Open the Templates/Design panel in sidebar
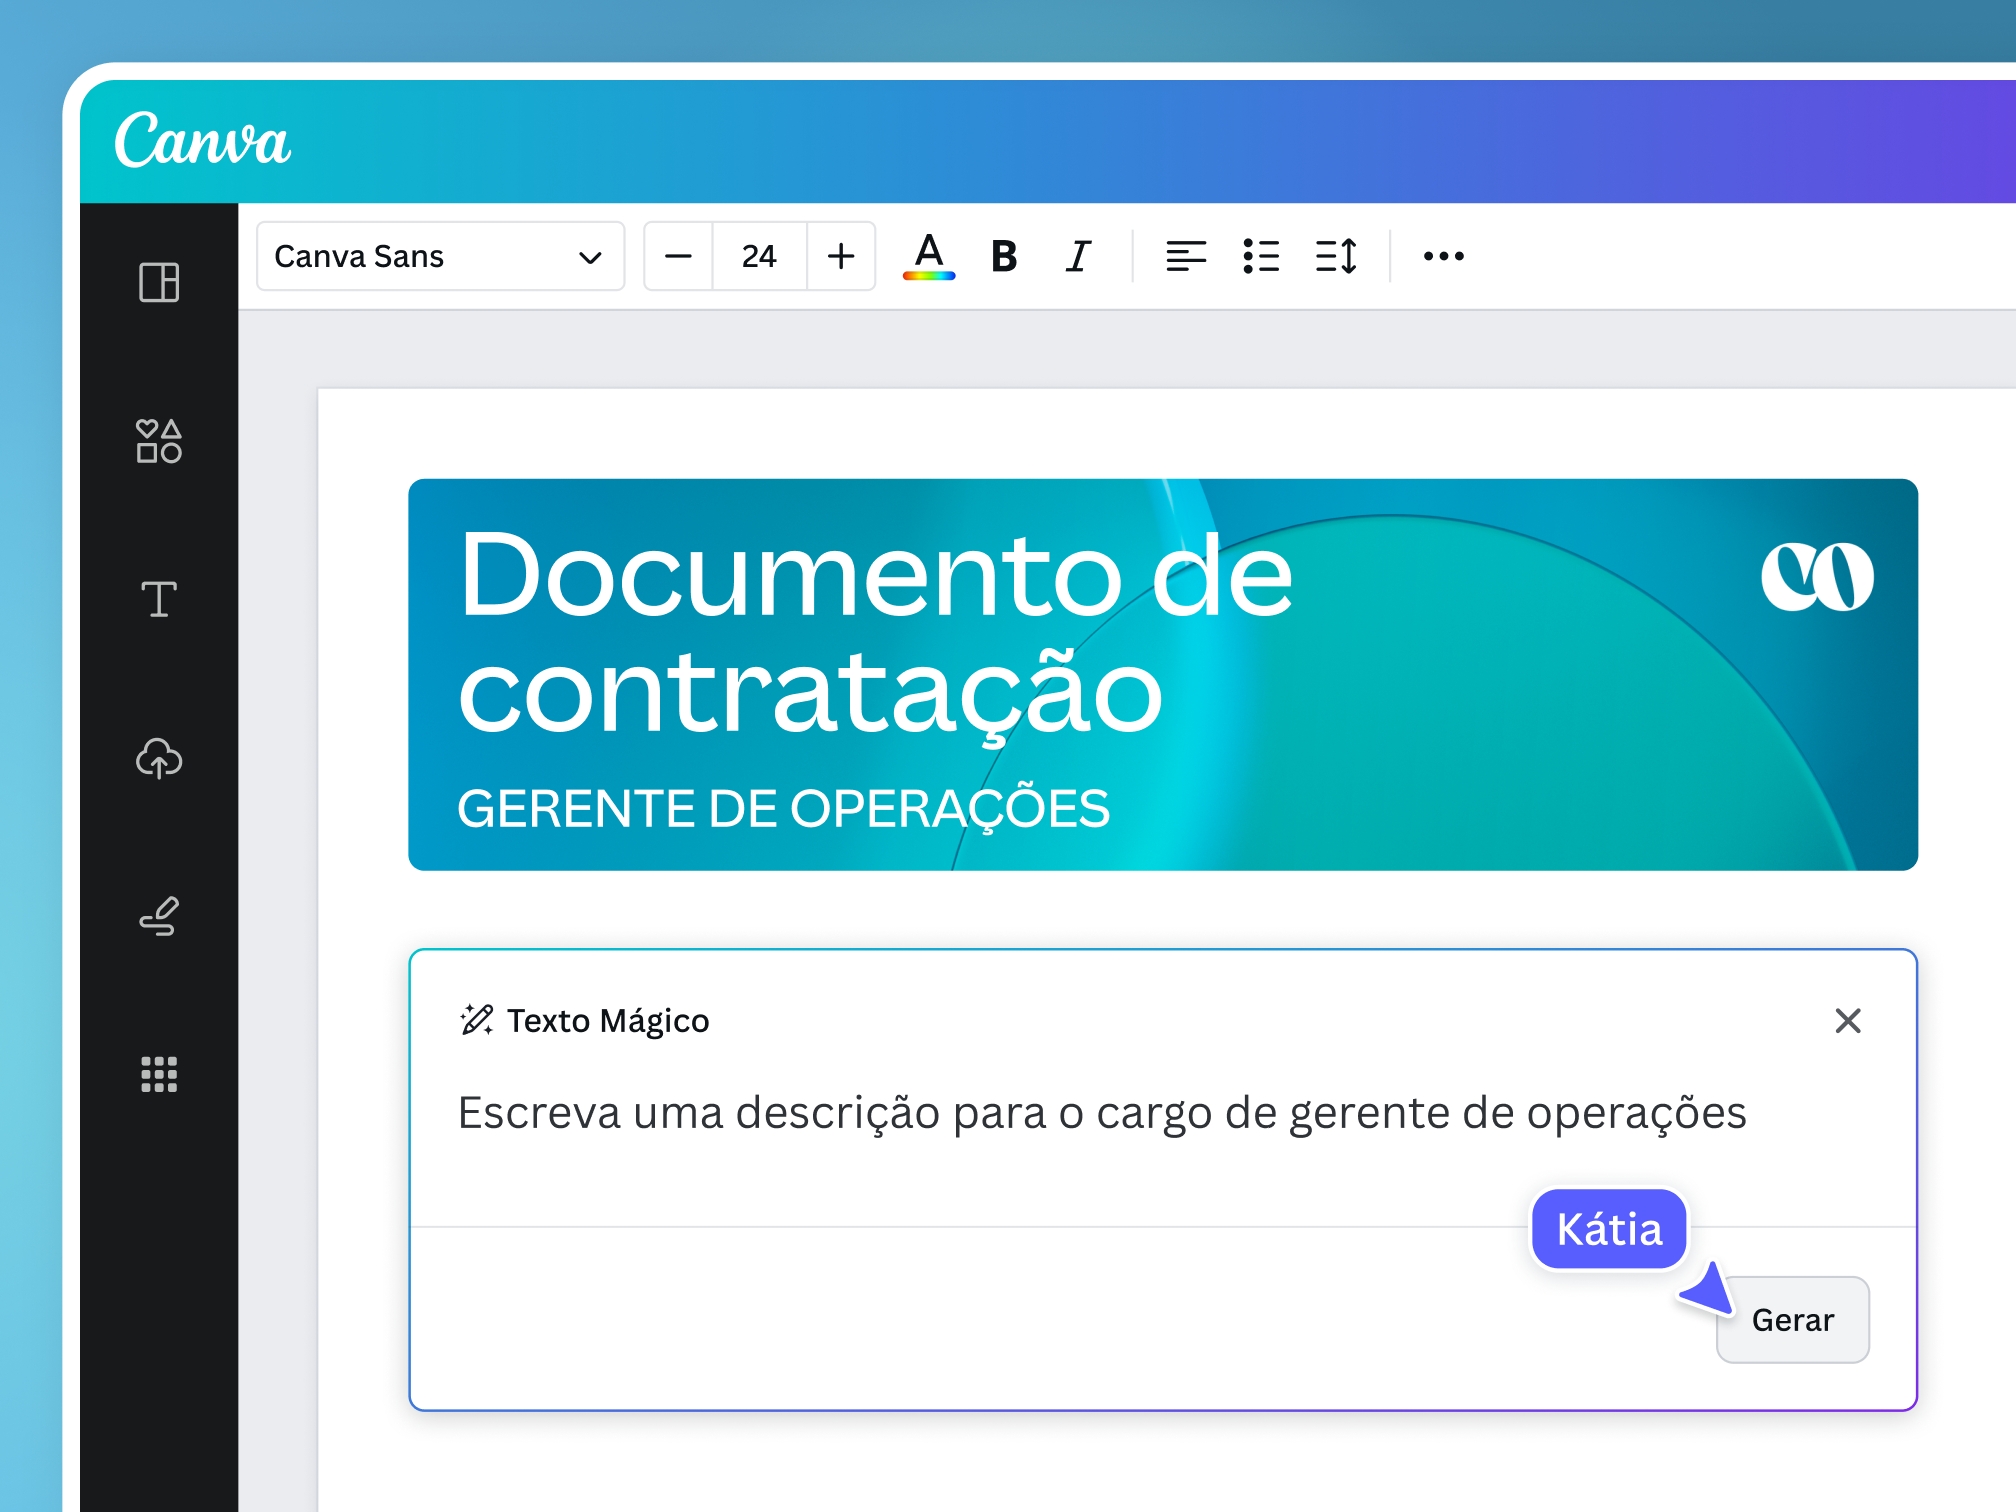 pyautogui.click(x=159, y=282)
